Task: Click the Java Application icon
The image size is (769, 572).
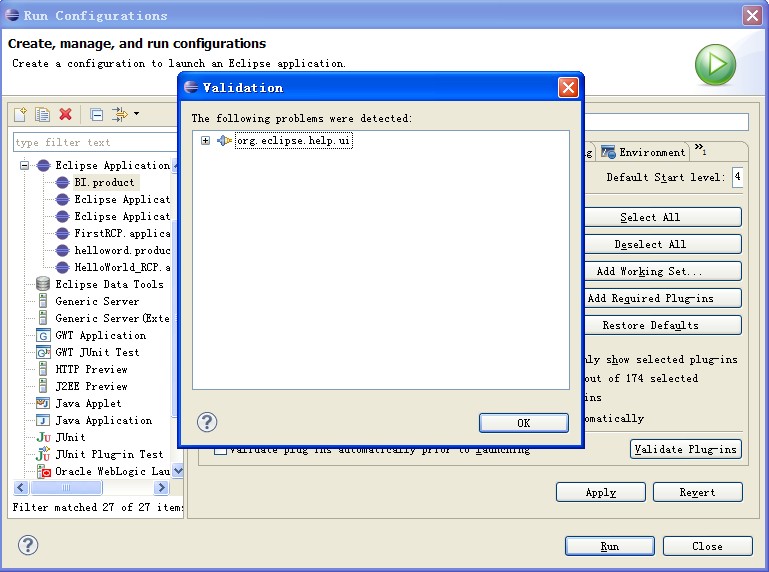Action: pos(43,420)
